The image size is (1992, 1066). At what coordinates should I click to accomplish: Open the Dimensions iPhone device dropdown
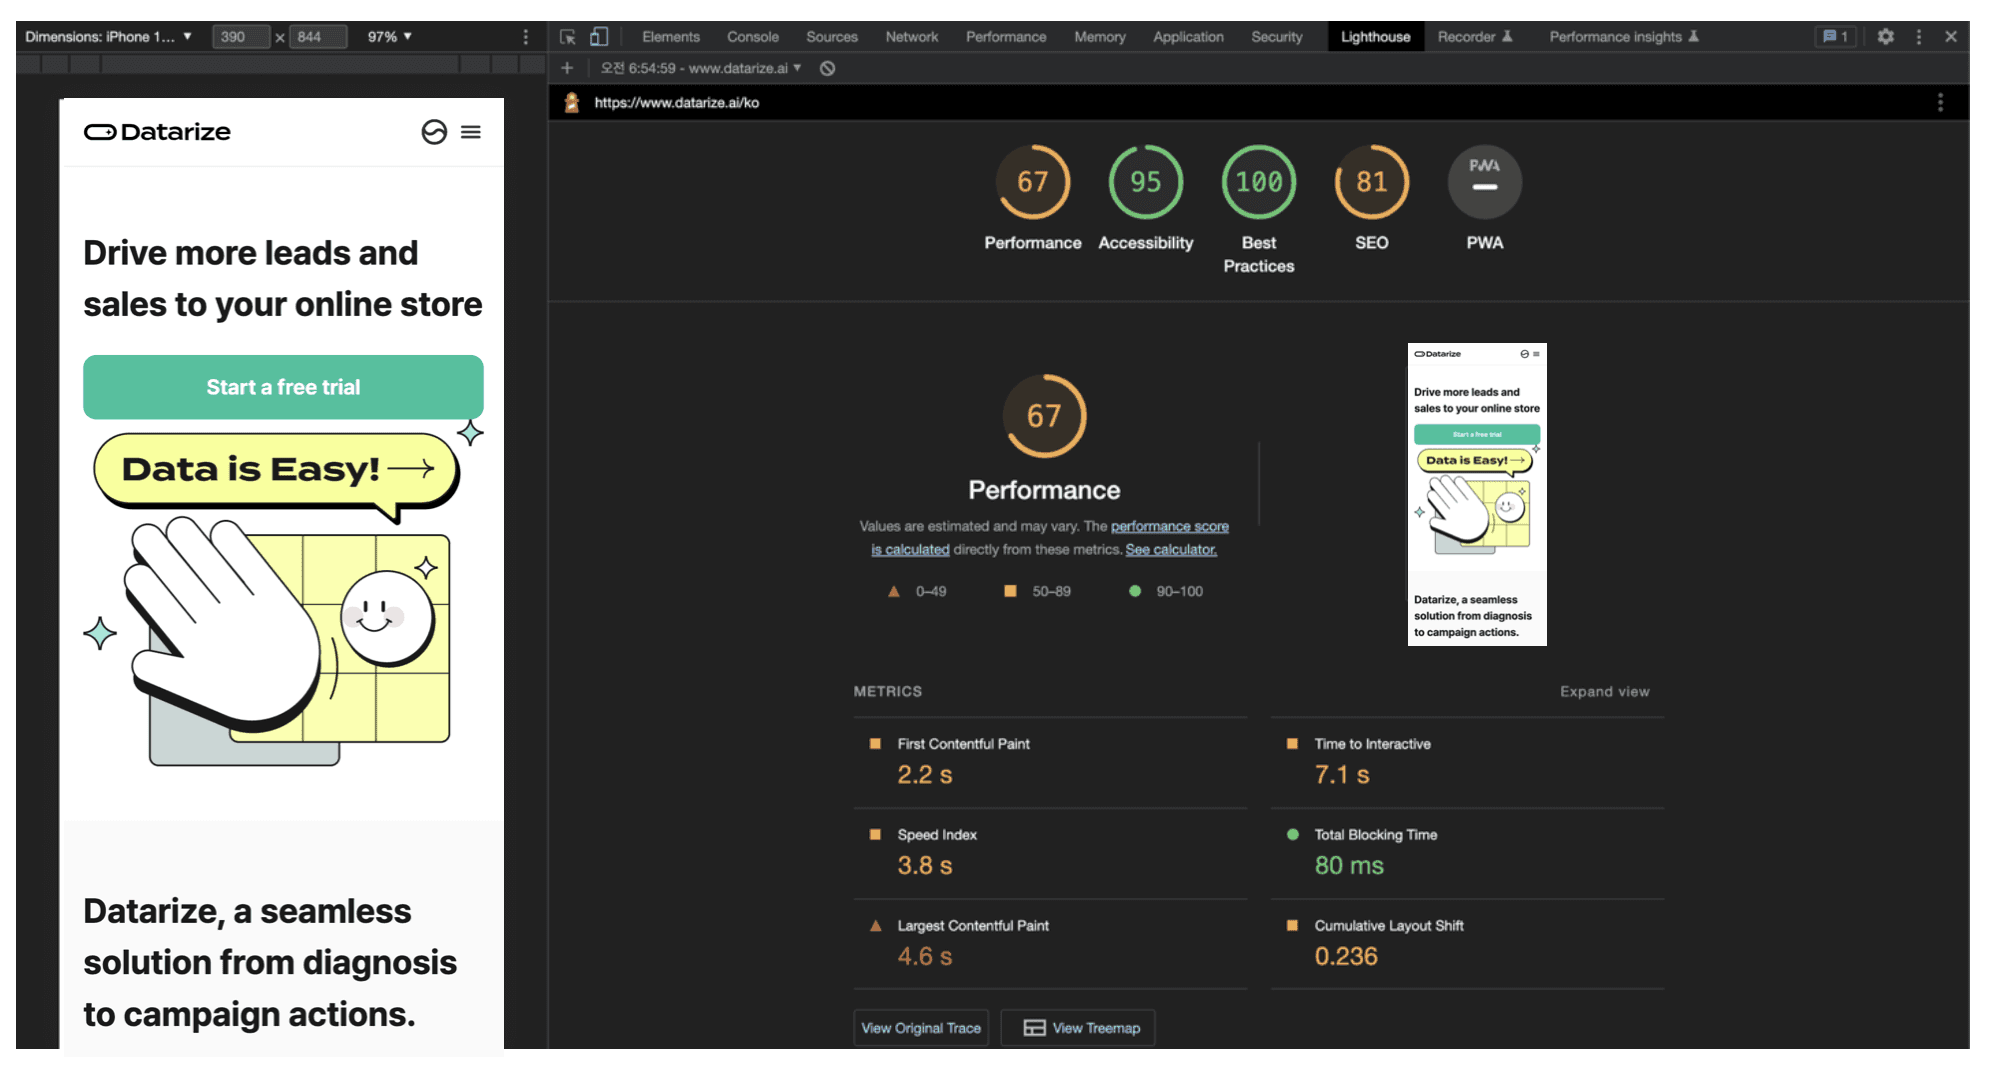pyautogui.click(x=108, y=37)
